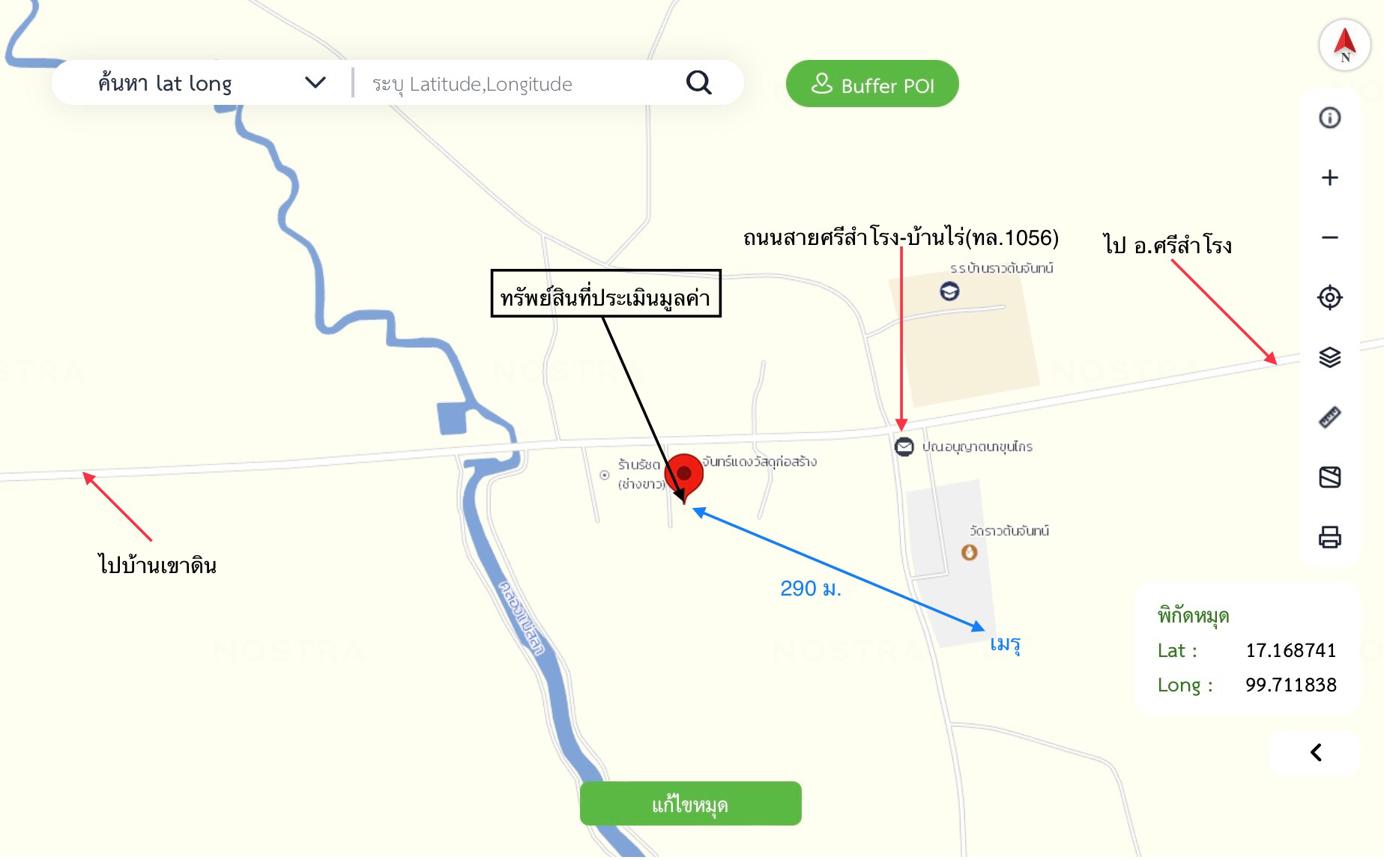
Task: Zoom in with the plus icon
Action: pos(1329,178)
